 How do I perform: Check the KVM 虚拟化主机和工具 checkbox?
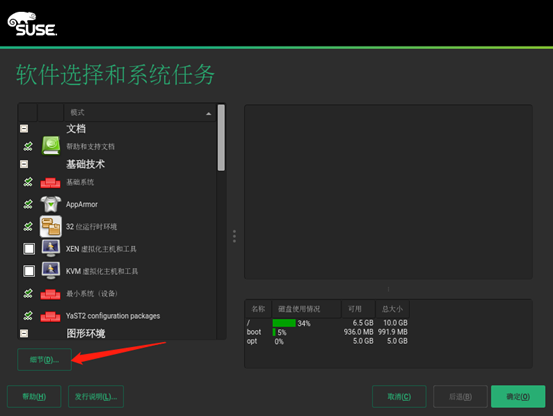pos(29,271)
